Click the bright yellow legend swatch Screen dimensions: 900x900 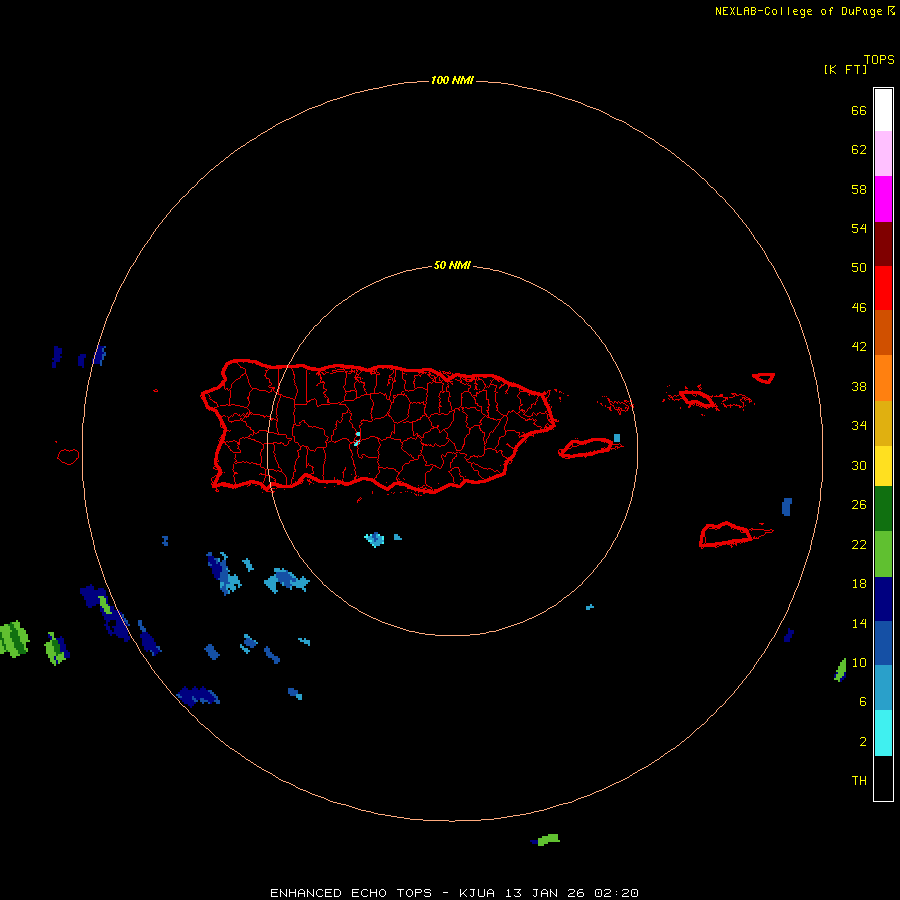click(883, 465)
